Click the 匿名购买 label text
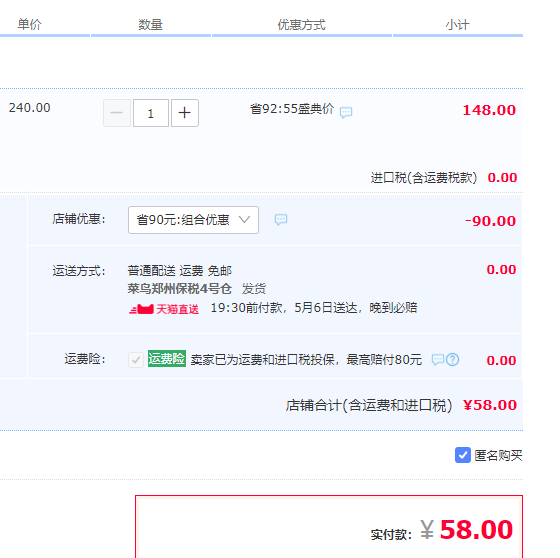The width and height of the screenshot is (560, 558). coord(498,455)
